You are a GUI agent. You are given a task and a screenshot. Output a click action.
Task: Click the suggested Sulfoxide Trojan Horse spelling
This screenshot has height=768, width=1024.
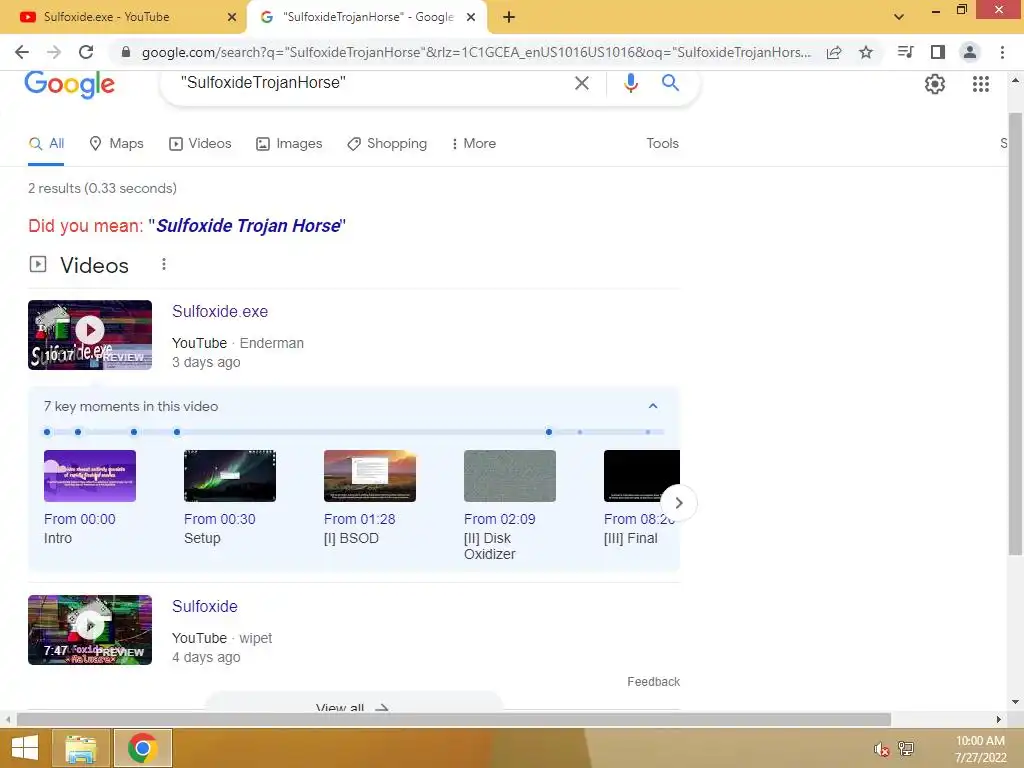pyautogui.click(x=248, y=226)
